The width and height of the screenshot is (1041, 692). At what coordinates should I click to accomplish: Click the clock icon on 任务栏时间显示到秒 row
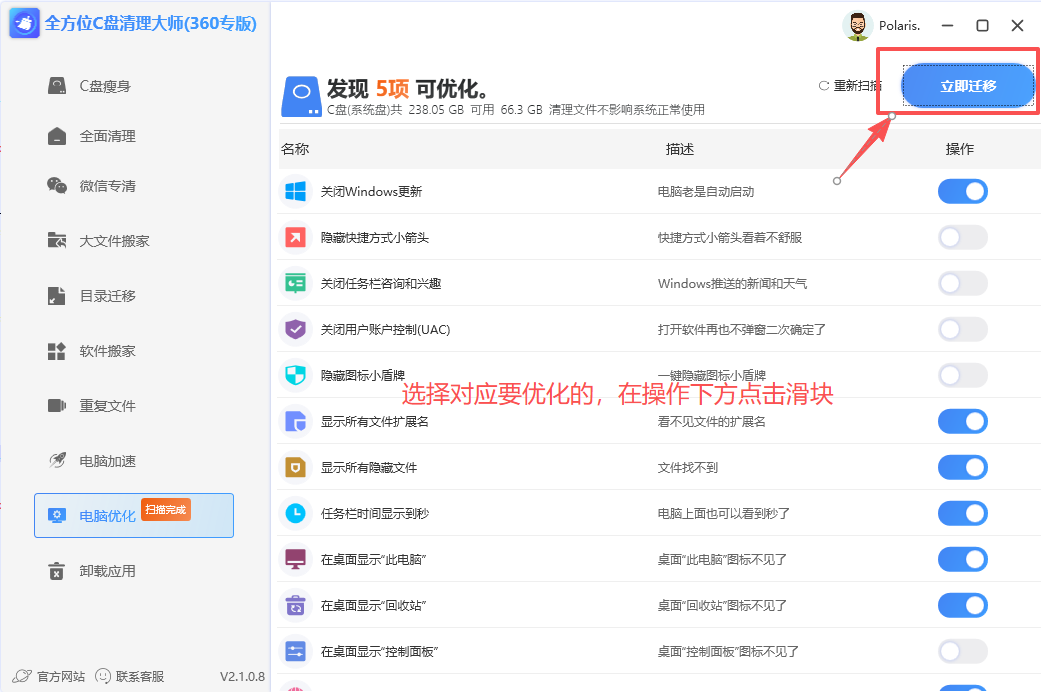(x=294, y=513)
